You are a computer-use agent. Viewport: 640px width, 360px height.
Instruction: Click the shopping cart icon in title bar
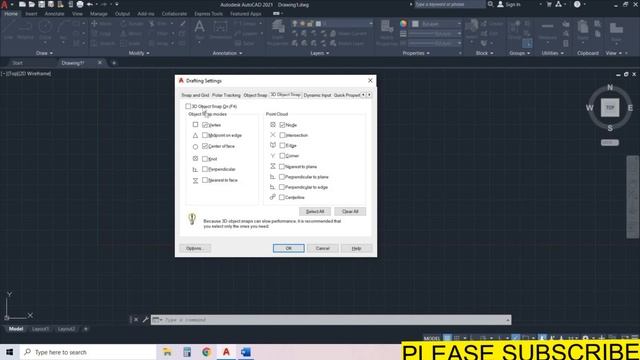click(x=549, y=4)
